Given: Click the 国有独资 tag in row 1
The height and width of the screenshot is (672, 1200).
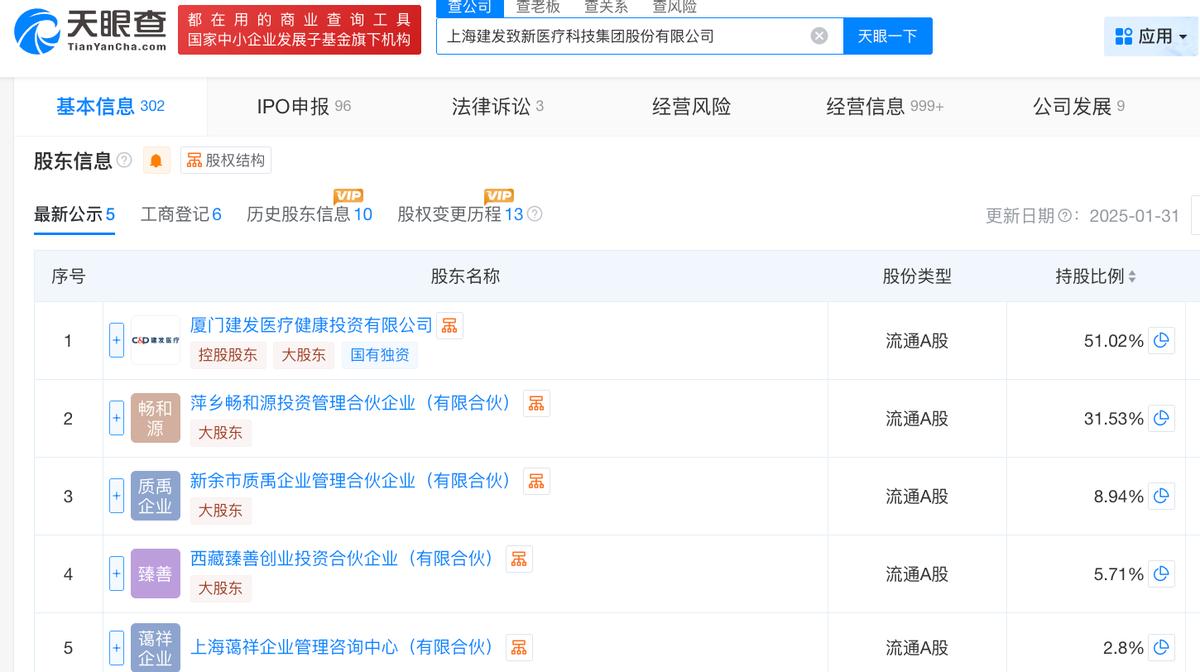Looking at the screenshot, I should click(x=379, y=355).
